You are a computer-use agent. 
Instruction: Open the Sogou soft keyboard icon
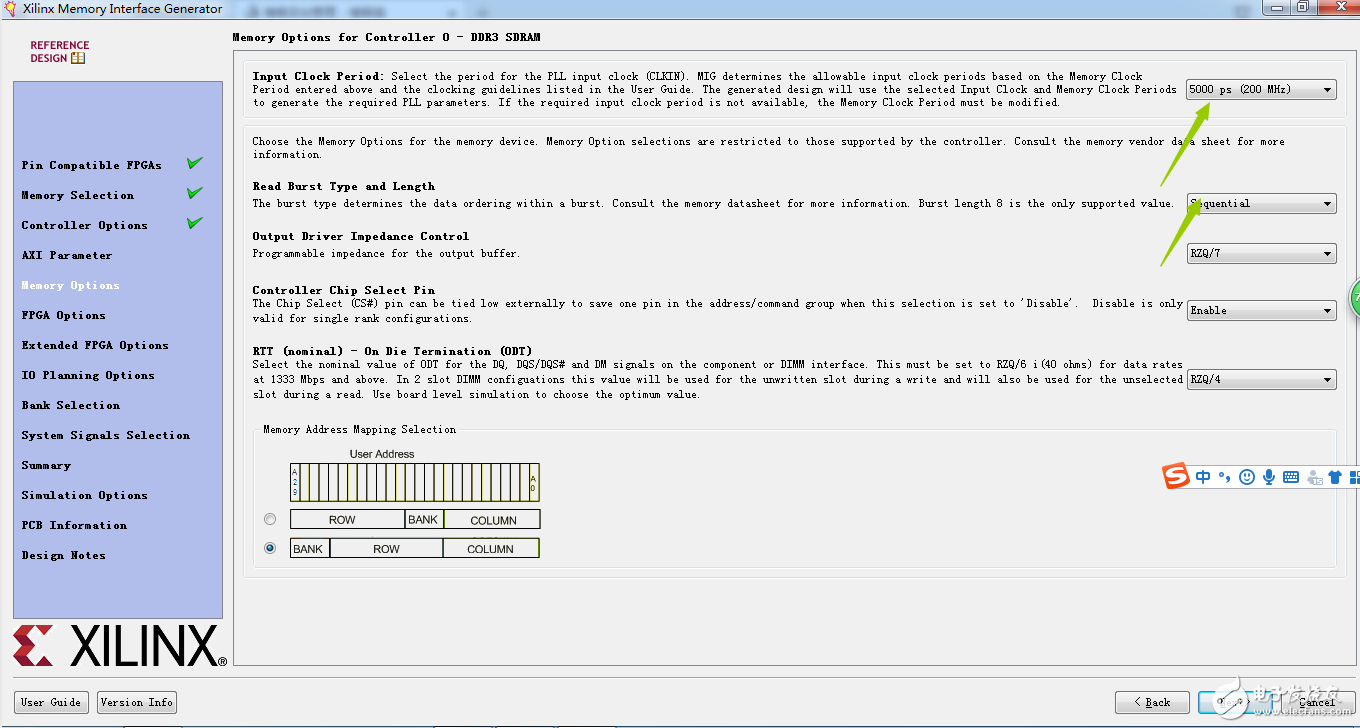click(1291, 477)
